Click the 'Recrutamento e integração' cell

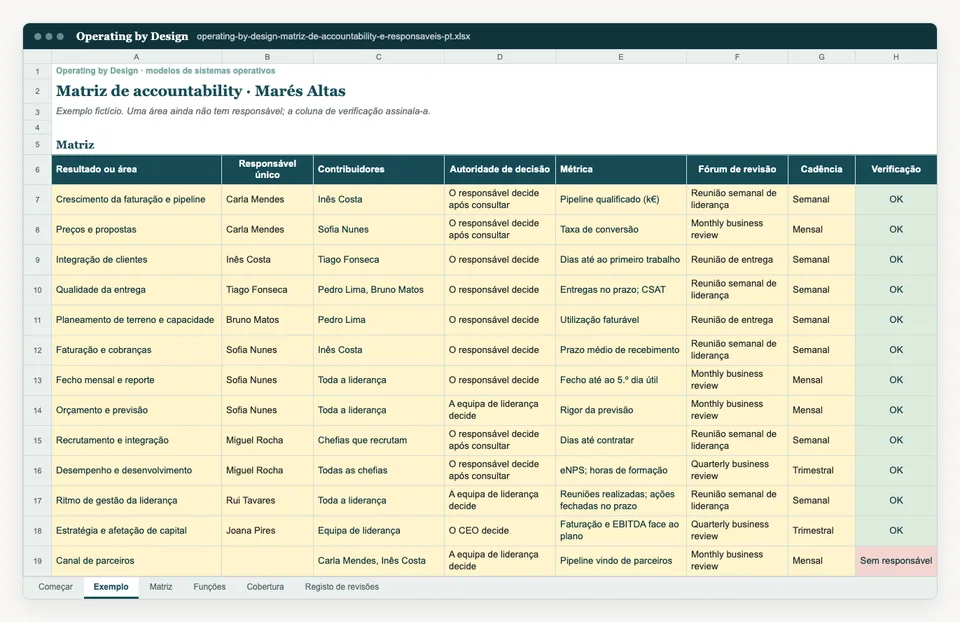pyautogui.click(x=137, y=440)
